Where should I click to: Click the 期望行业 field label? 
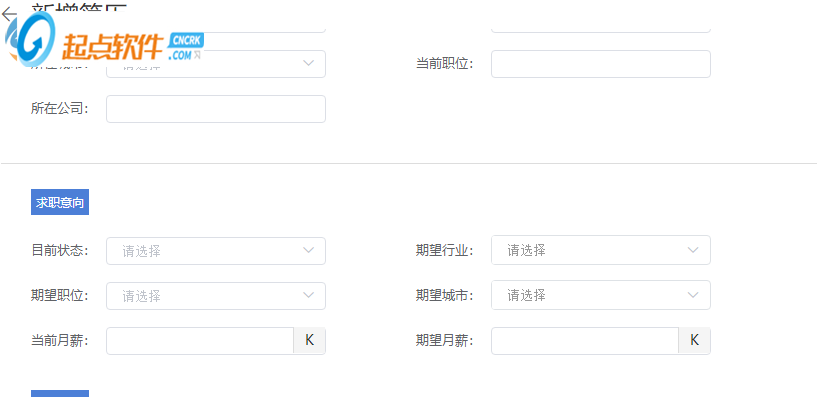coord(444,250)
